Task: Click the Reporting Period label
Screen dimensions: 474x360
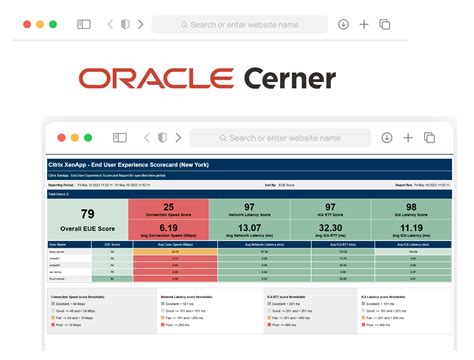Action: coord(61,185)
